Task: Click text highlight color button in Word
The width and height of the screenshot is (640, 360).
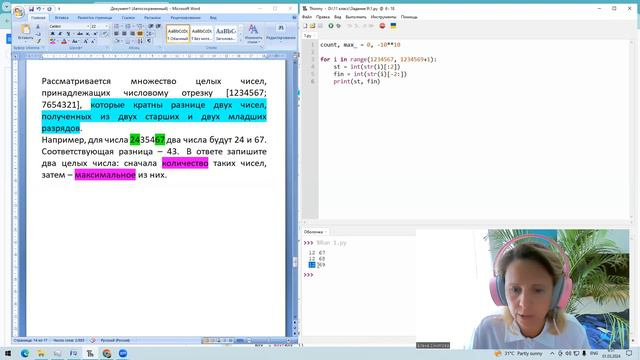Action: coord(53,41)
